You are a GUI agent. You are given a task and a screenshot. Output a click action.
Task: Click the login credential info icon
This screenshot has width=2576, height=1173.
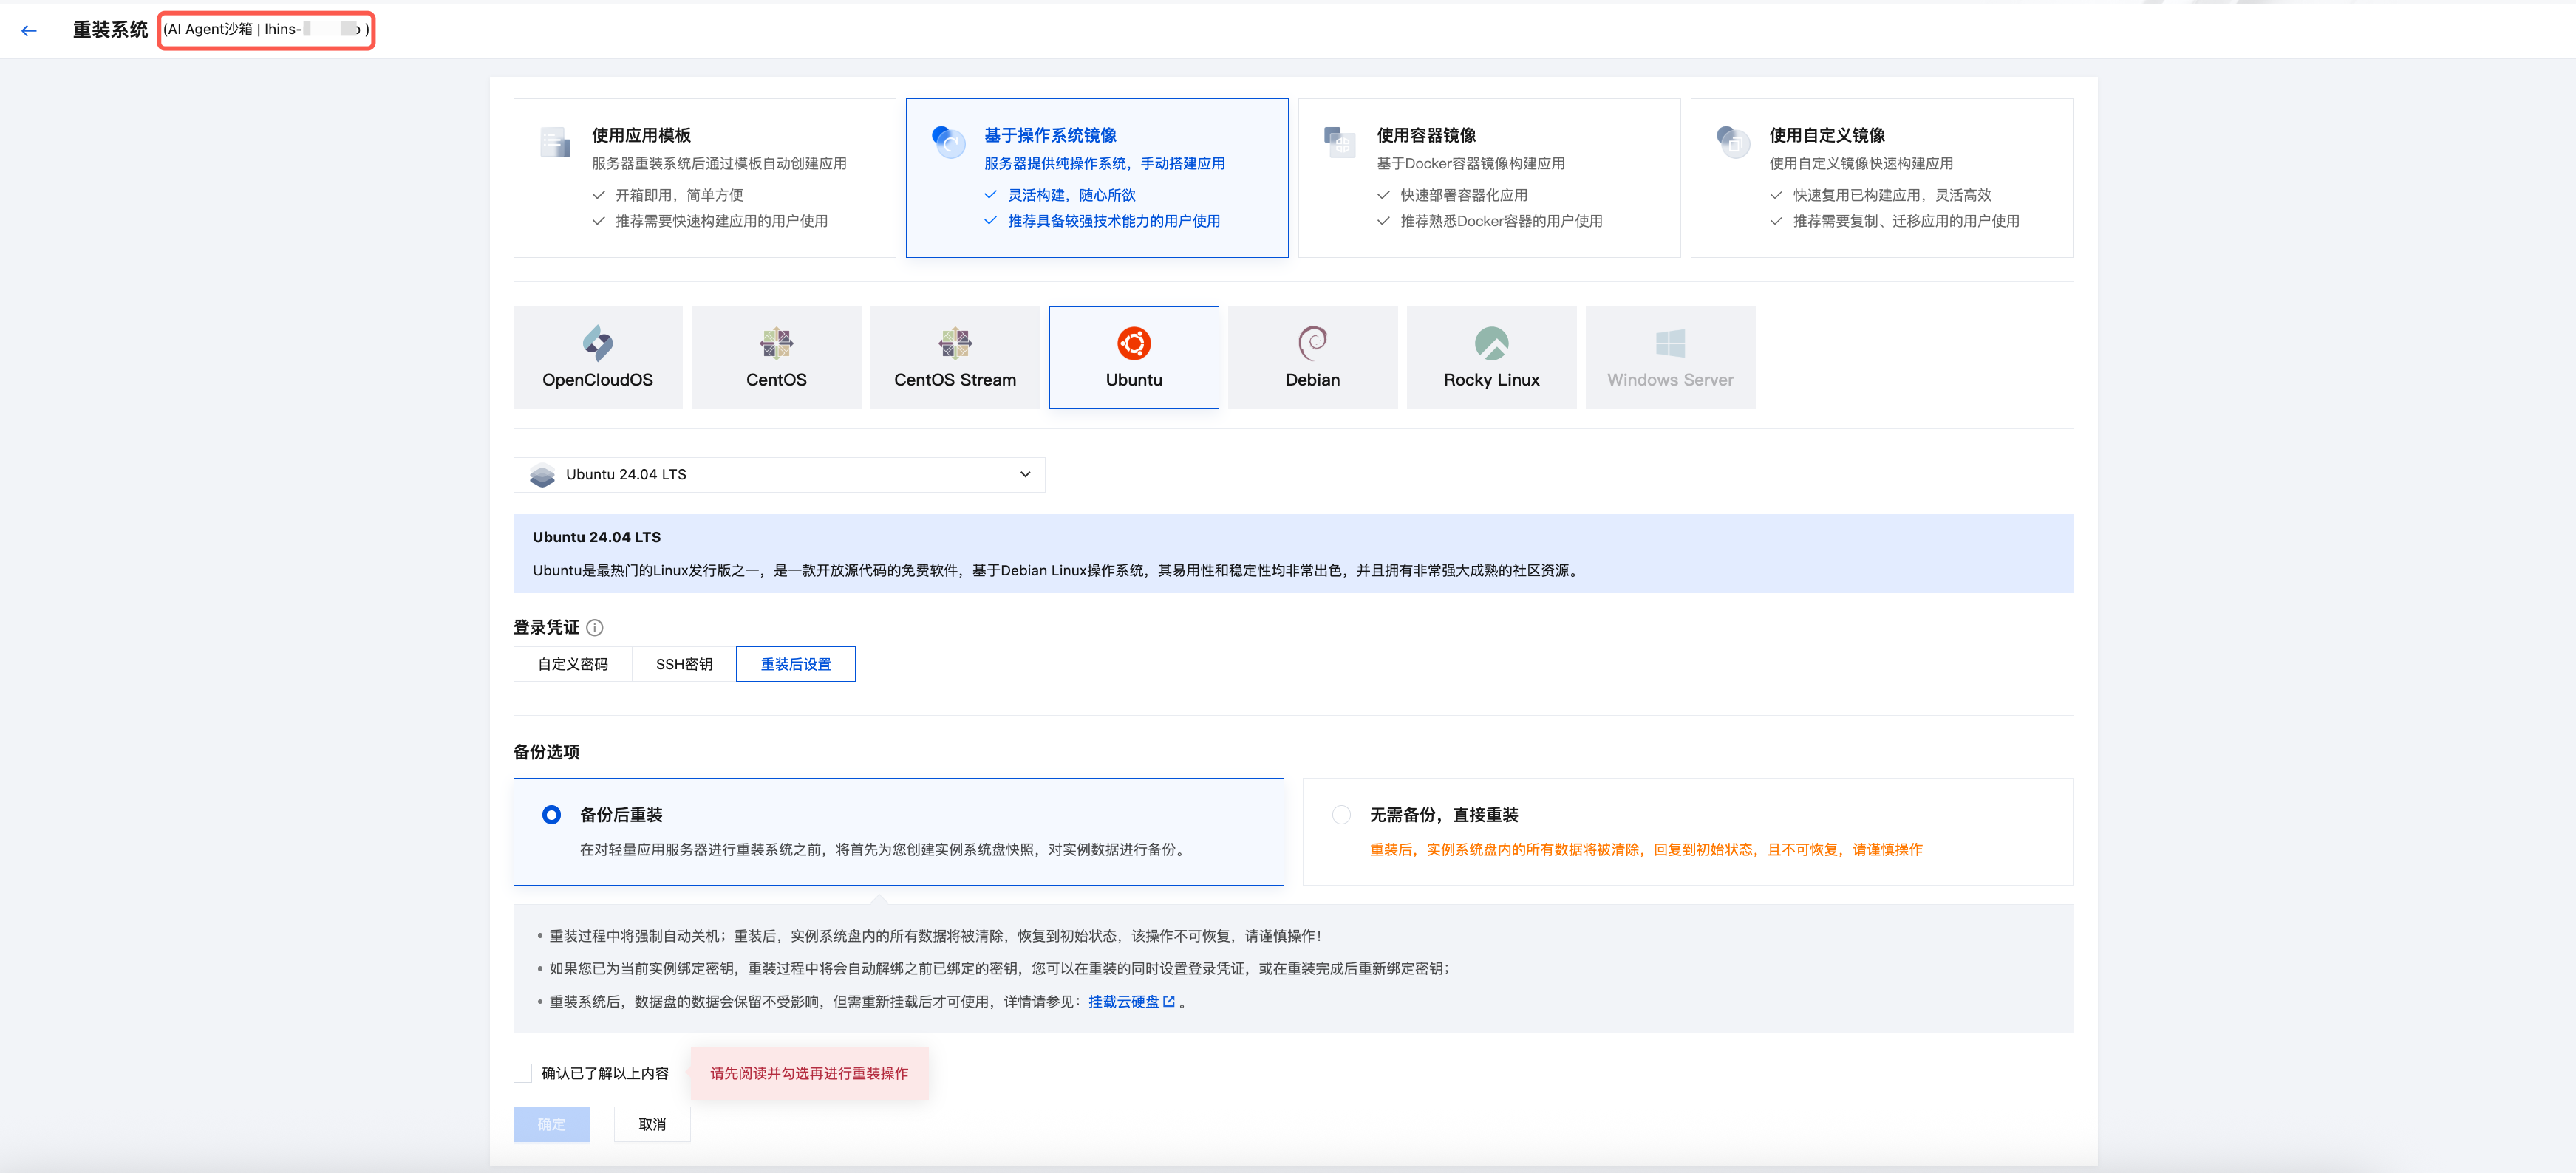pyautogui.click(x=595, y=628)
